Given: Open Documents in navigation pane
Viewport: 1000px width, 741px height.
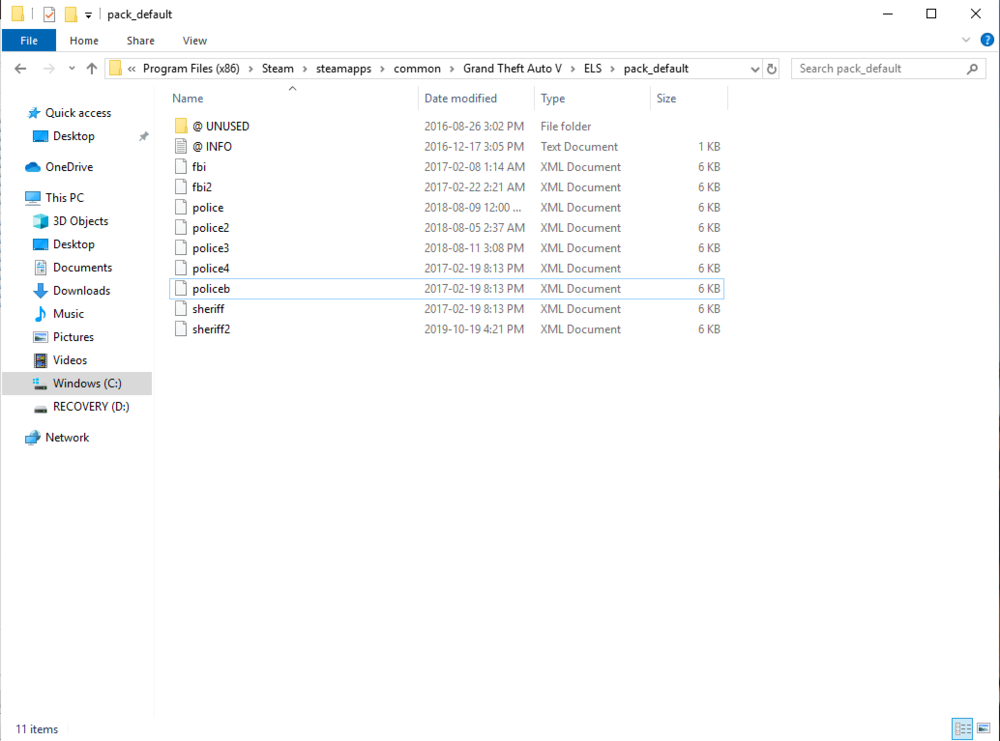Looking at the screenshot, I should (82, 267).
